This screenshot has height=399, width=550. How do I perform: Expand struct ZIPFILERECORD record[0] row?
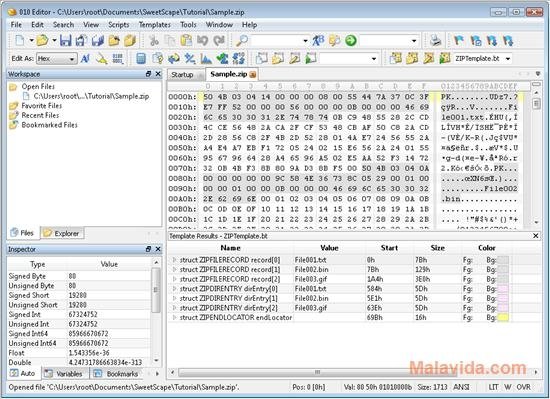[x=174, y=260]
